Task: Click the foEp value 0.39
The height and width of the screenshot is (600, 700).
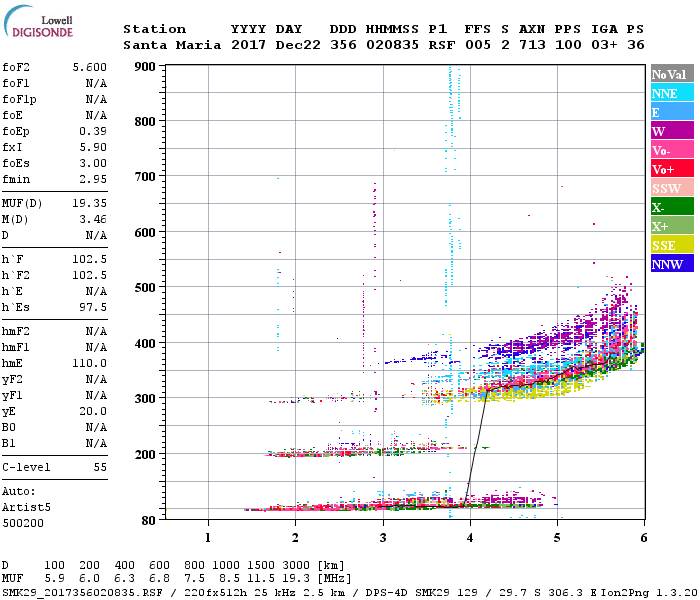Action: (93, 131)
